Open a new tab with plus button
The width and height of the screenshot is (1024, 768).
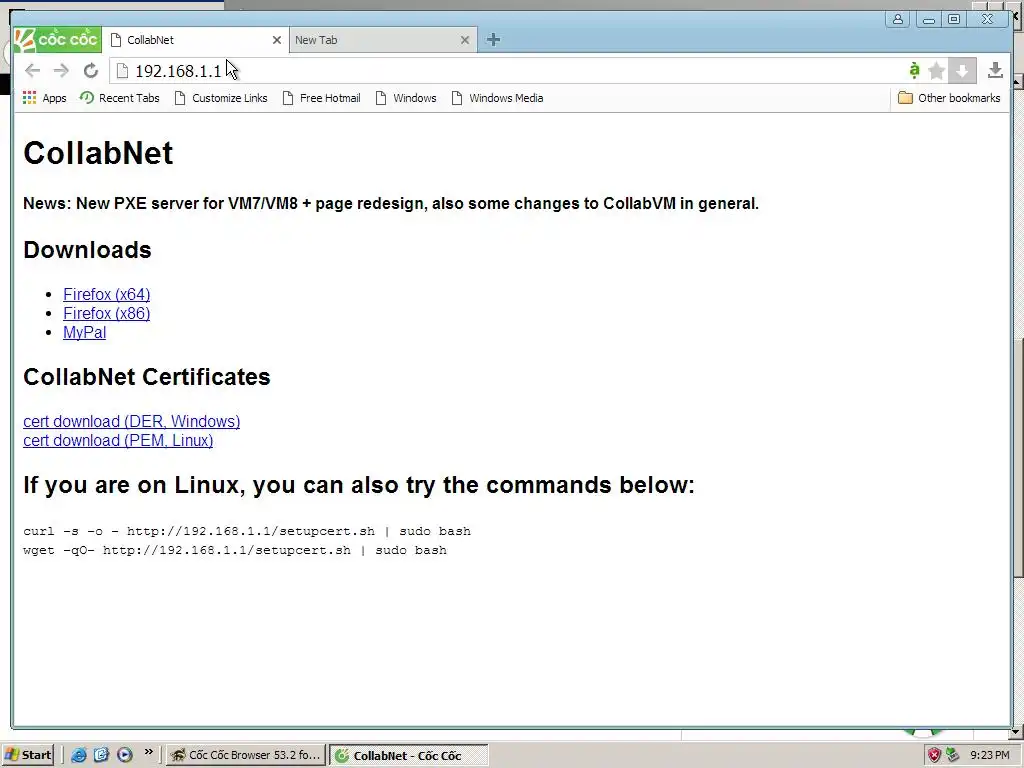[x=493, y=40]
